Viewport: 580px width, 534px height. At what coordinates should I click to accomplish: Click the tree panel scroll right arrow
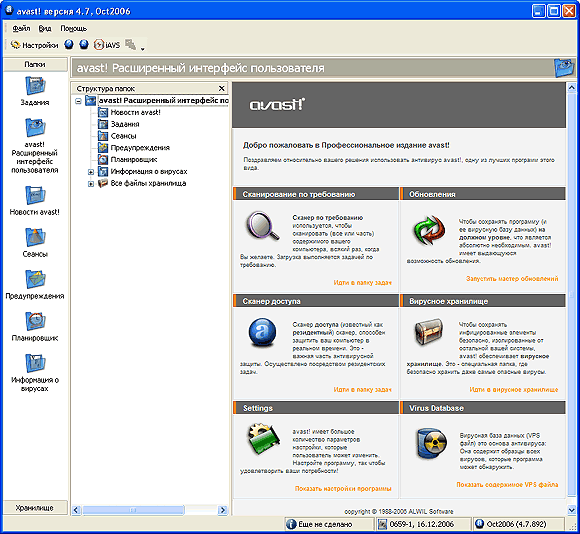pyautogui.click(x=223, y=510)
